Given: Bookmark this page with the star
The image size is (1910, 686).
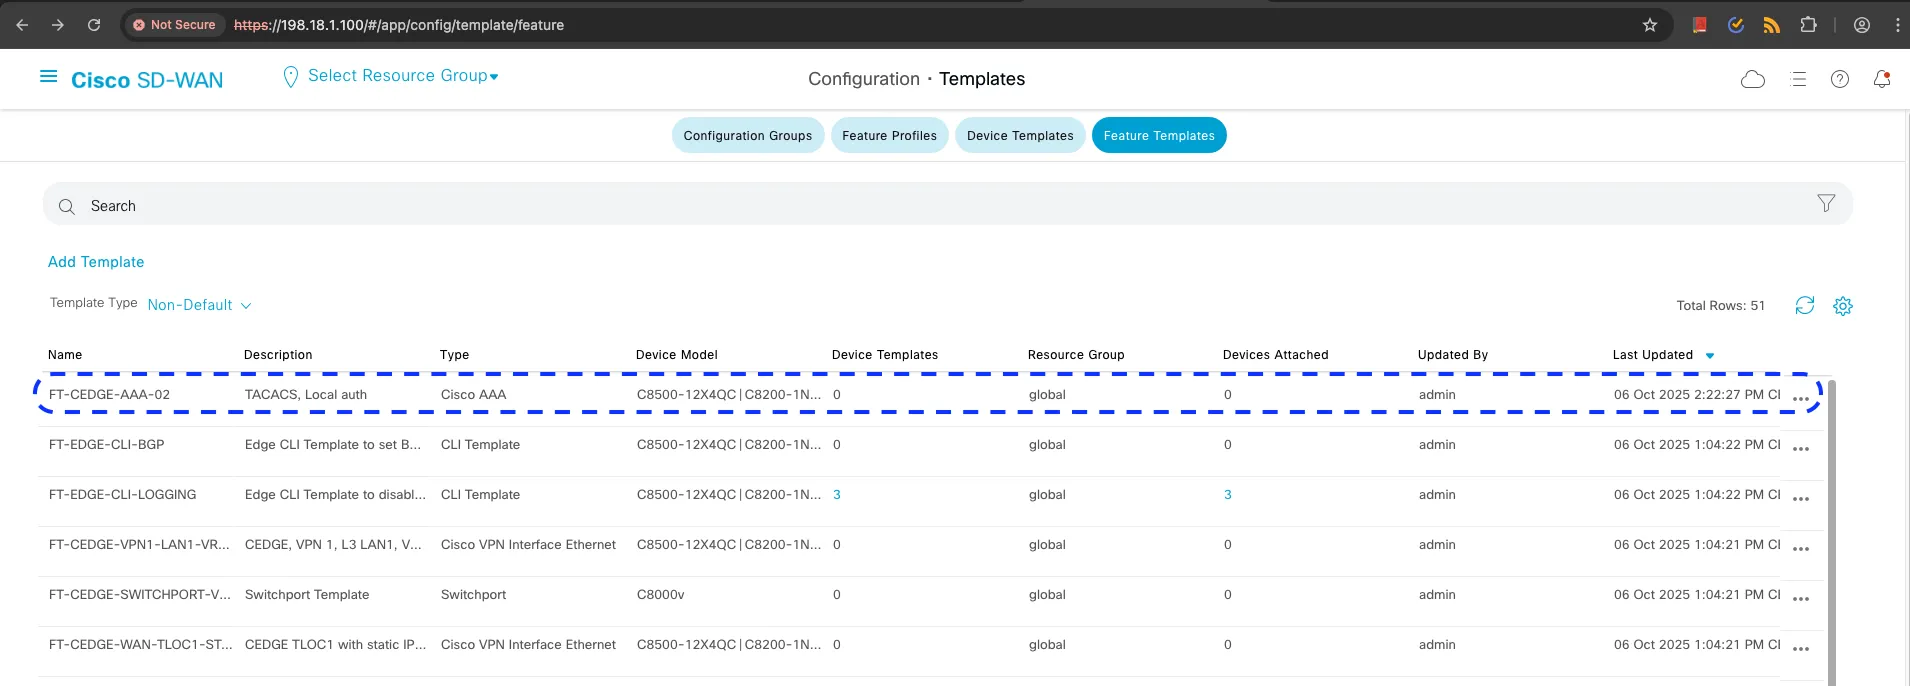Looking at the screenshot, I should [1650, 25].
